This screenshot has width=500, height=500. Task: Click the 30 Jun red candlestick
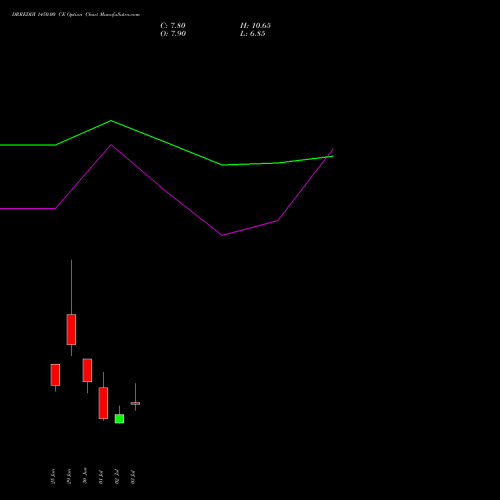click(x=87, y=370)
